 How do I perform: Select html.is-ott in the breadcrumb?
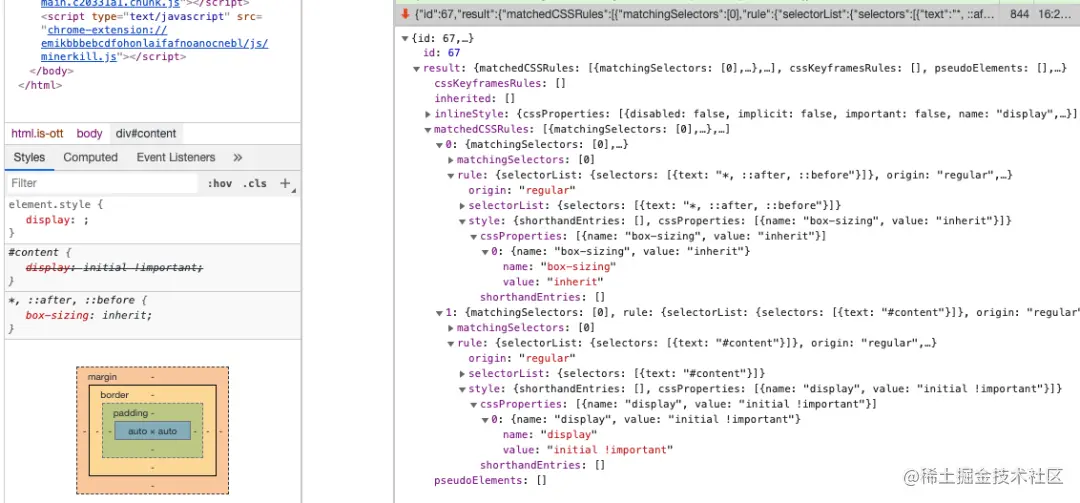point(37,134)
